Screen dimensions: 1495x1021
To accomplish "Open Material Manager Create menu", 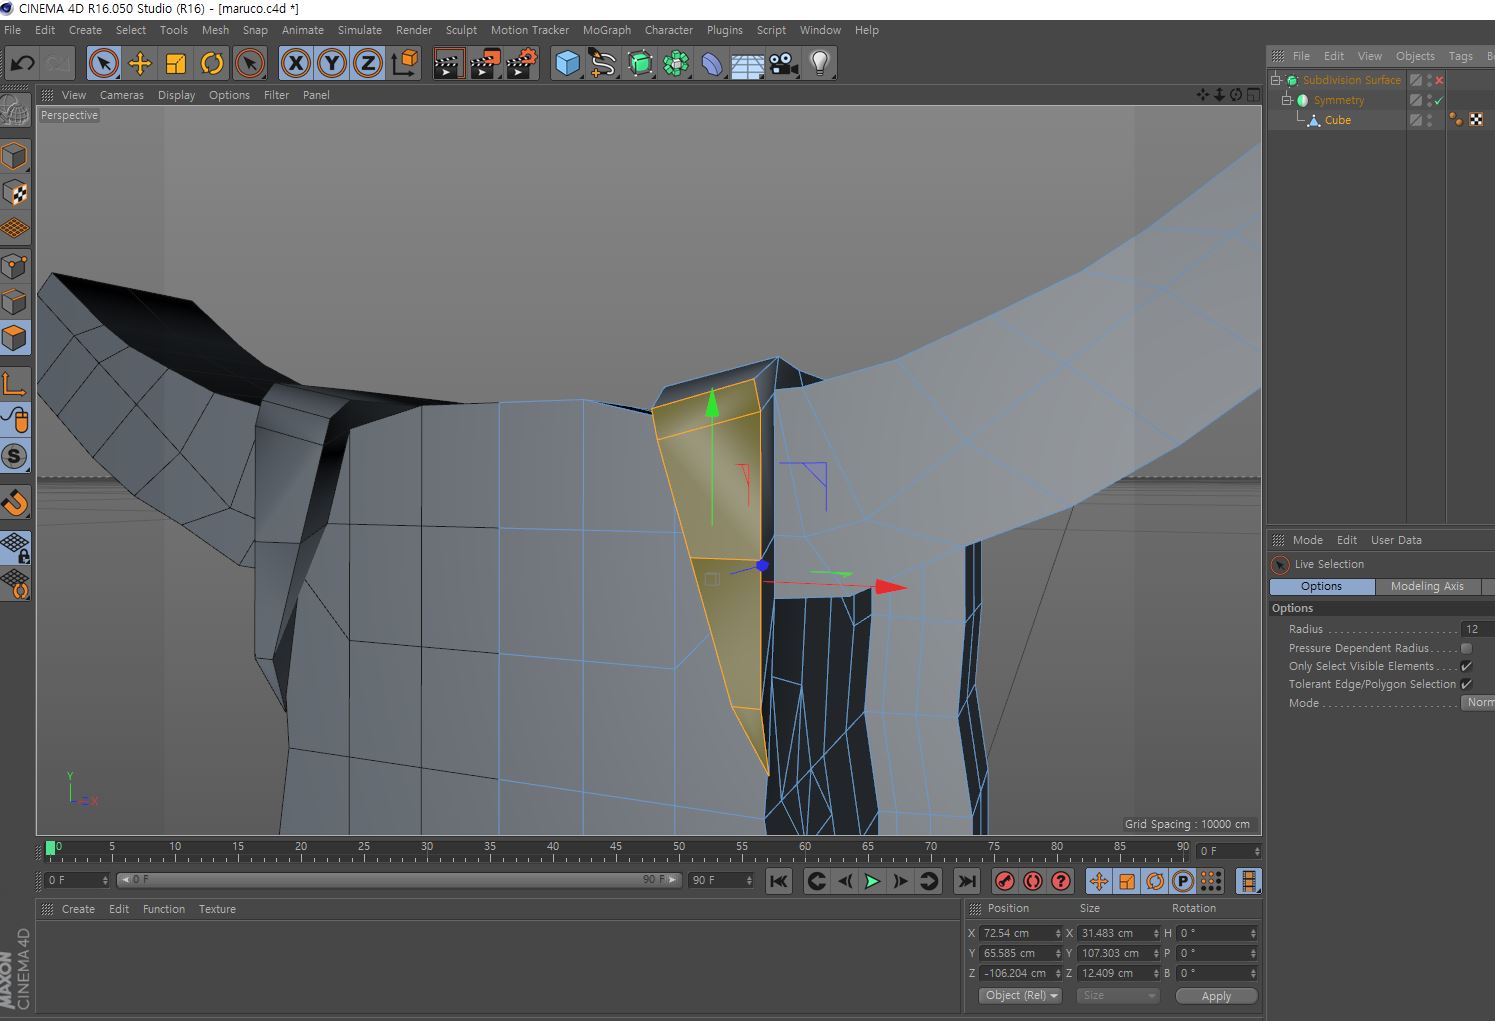I will [x=78, y=909].
